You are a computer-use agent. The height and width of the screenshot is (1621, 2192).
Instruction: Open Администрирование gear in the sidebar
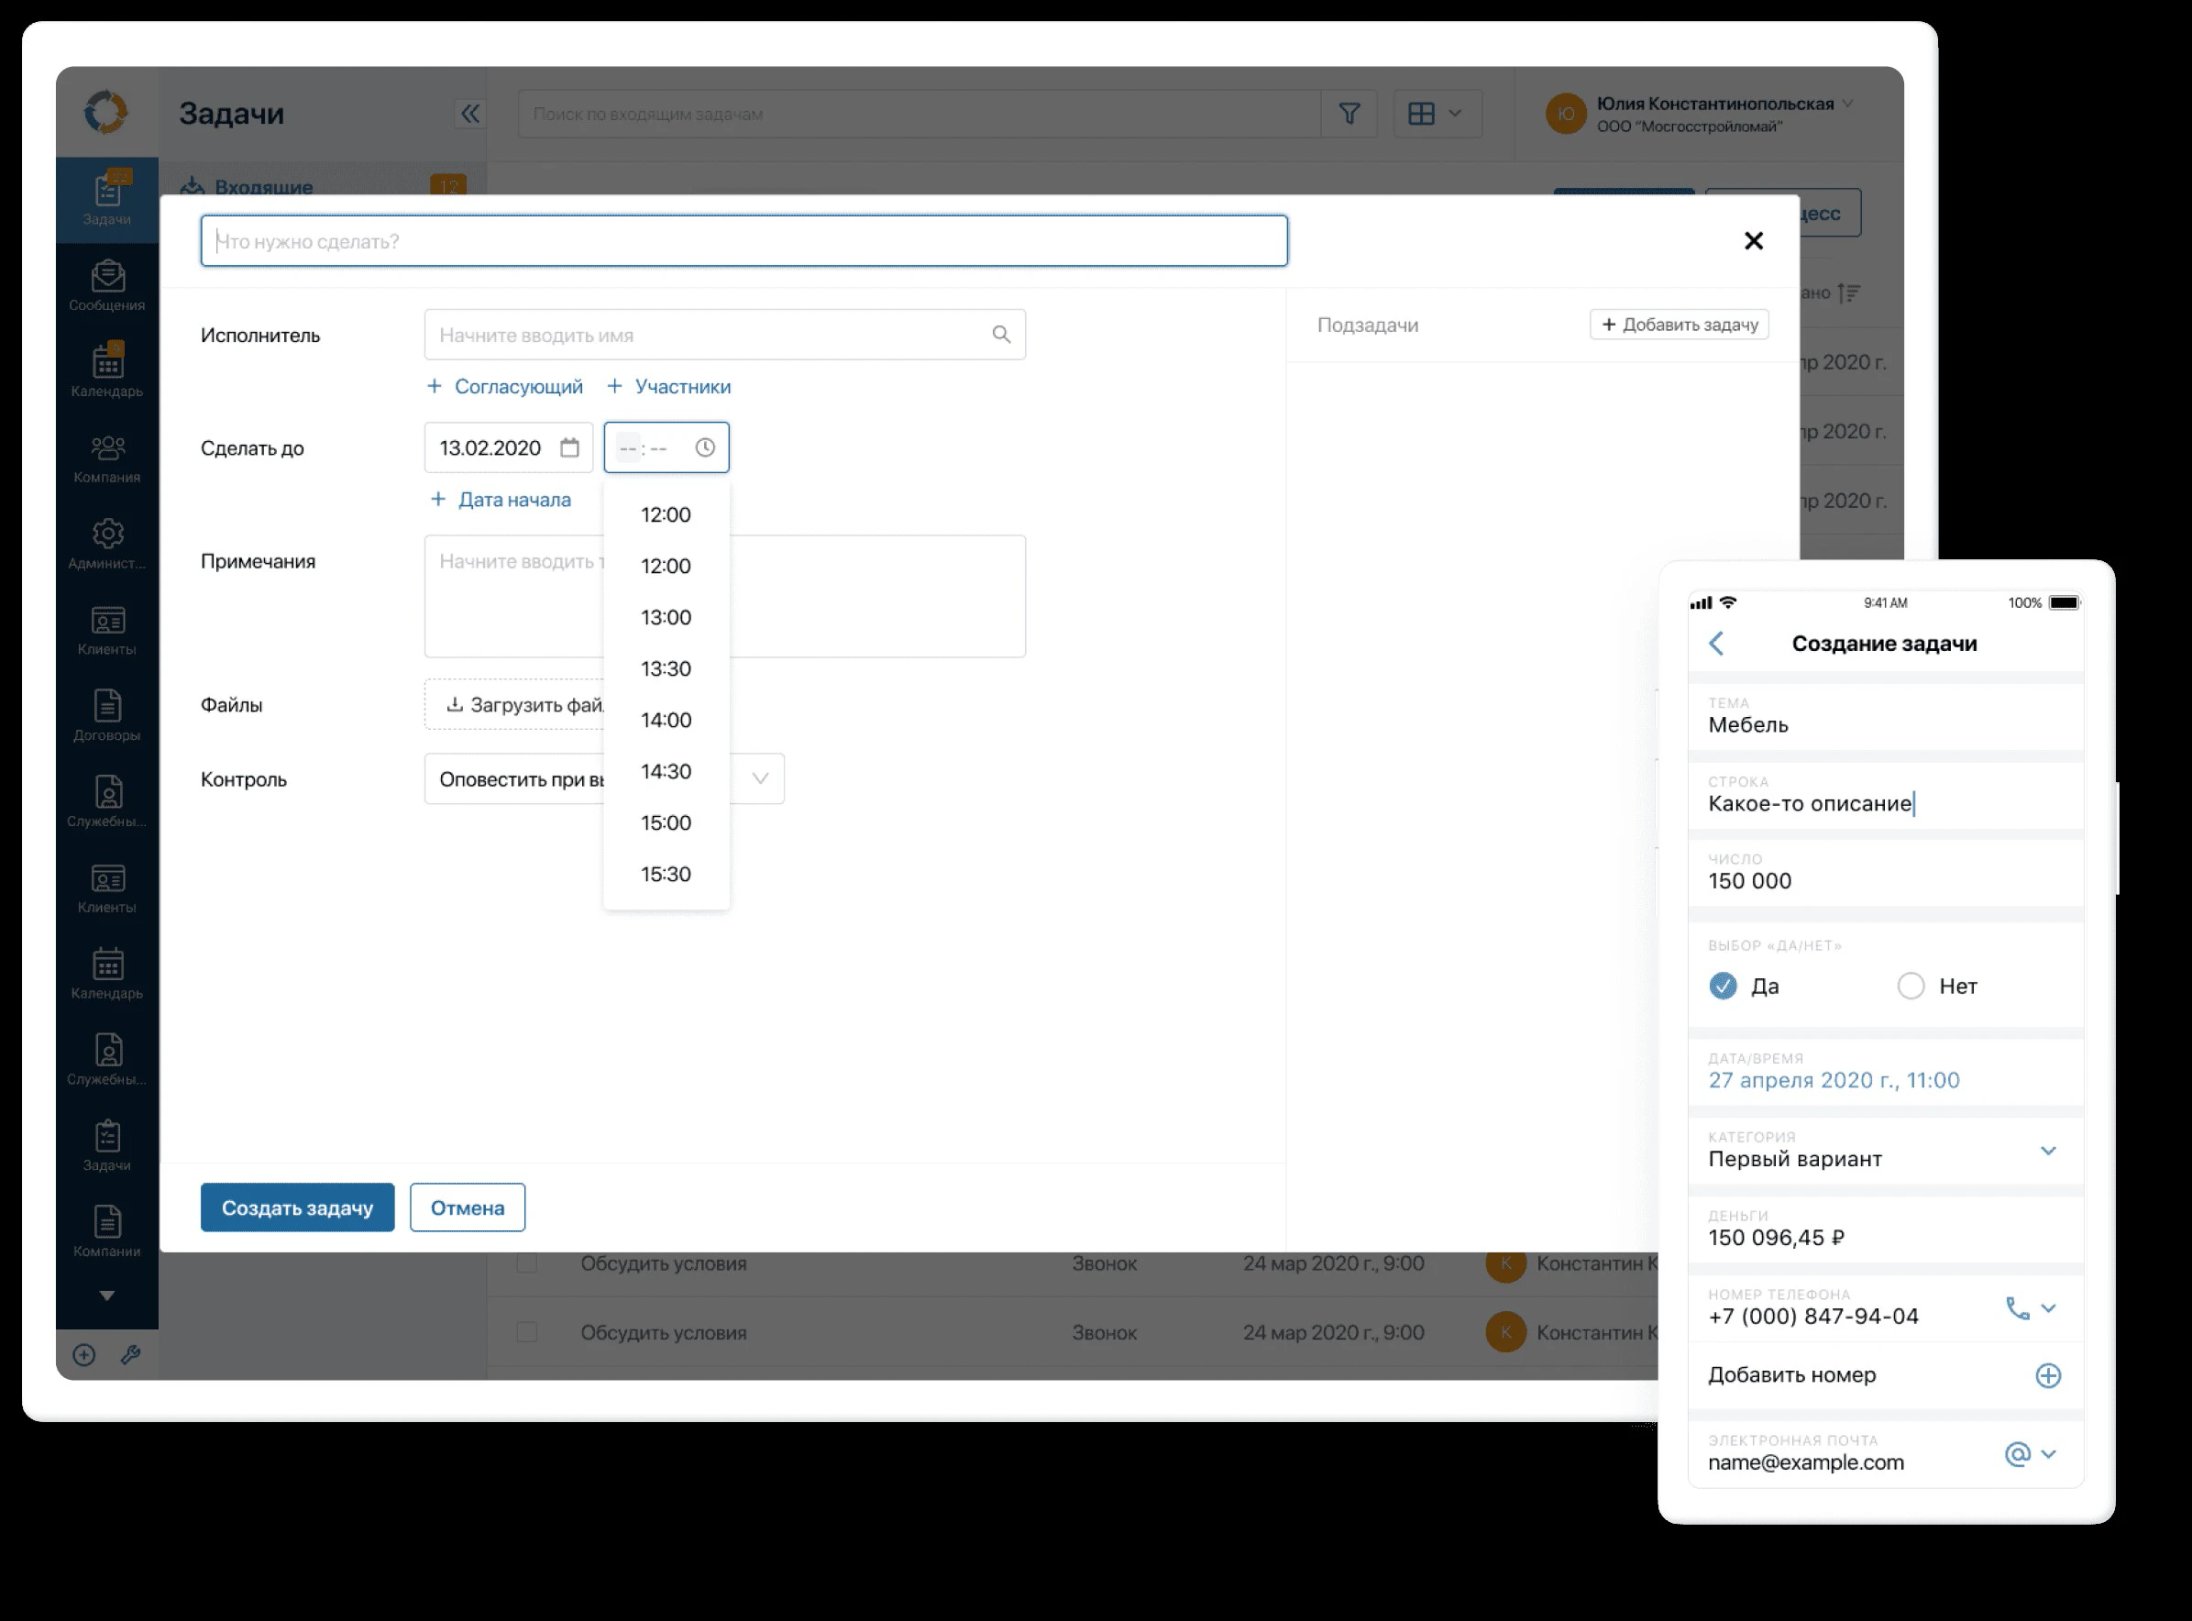point(107,545)
